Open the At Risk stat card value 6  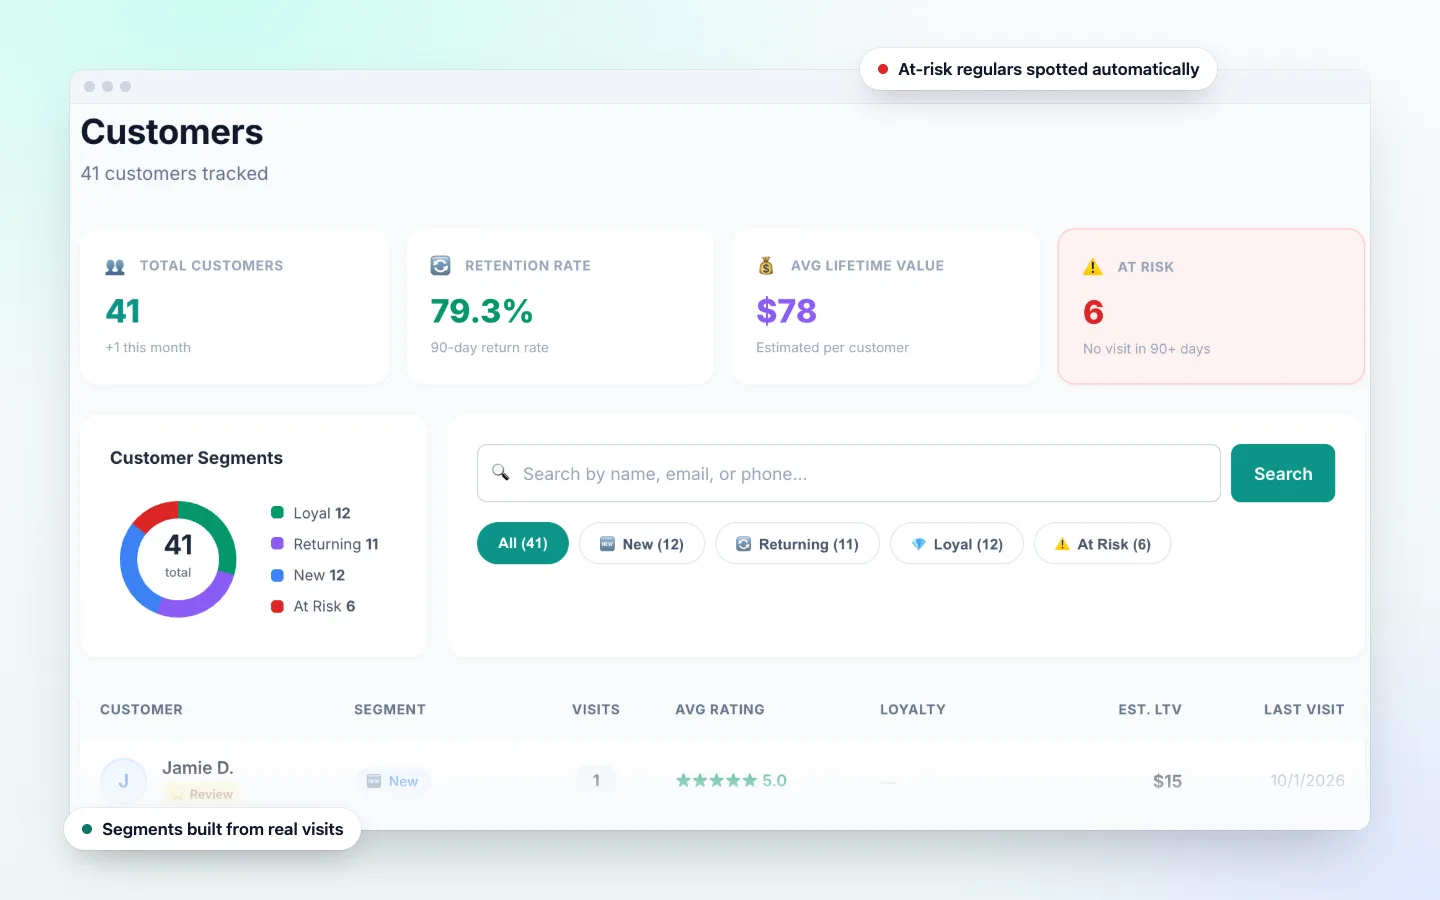tap(1093, 313)
